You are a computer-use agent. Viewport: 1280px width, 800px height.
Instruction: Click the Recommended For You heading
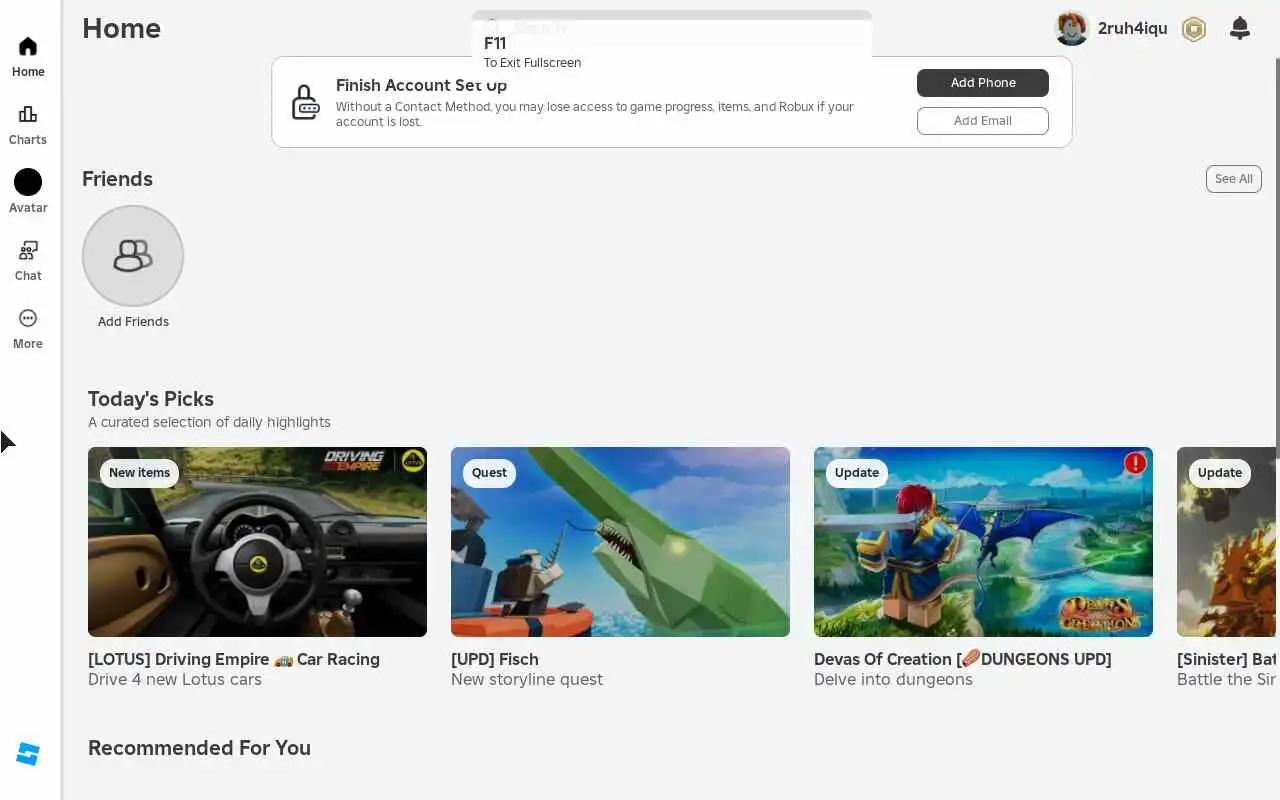click(199, 748)
